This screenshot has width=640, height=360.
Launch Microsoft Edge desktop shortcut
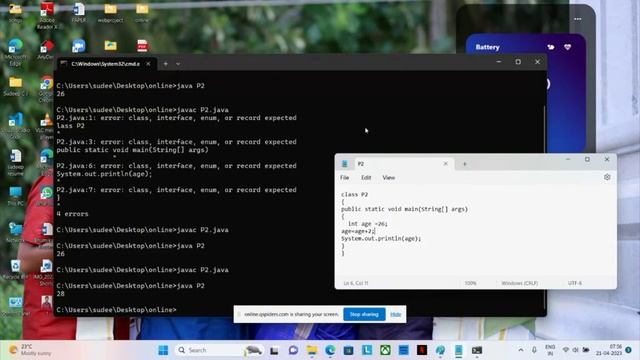click(x=16, y=52)
